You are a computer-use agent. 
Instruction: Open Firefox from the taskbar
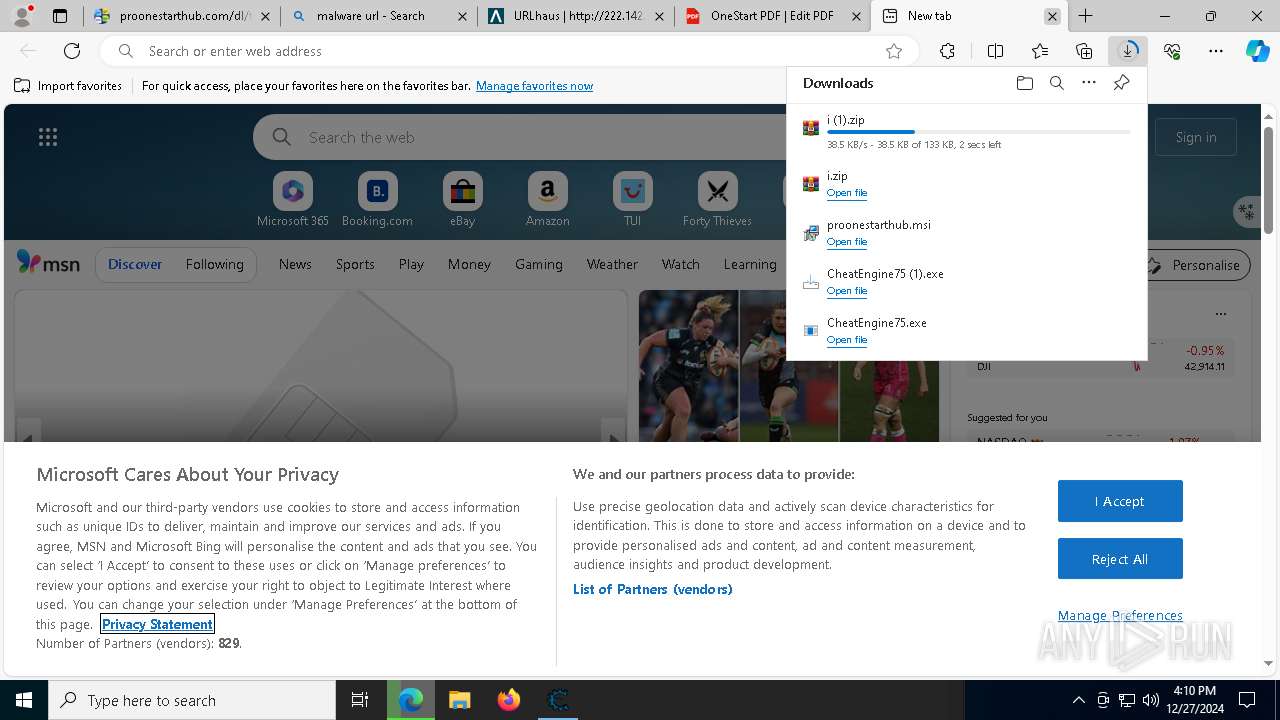coord(509,700)
